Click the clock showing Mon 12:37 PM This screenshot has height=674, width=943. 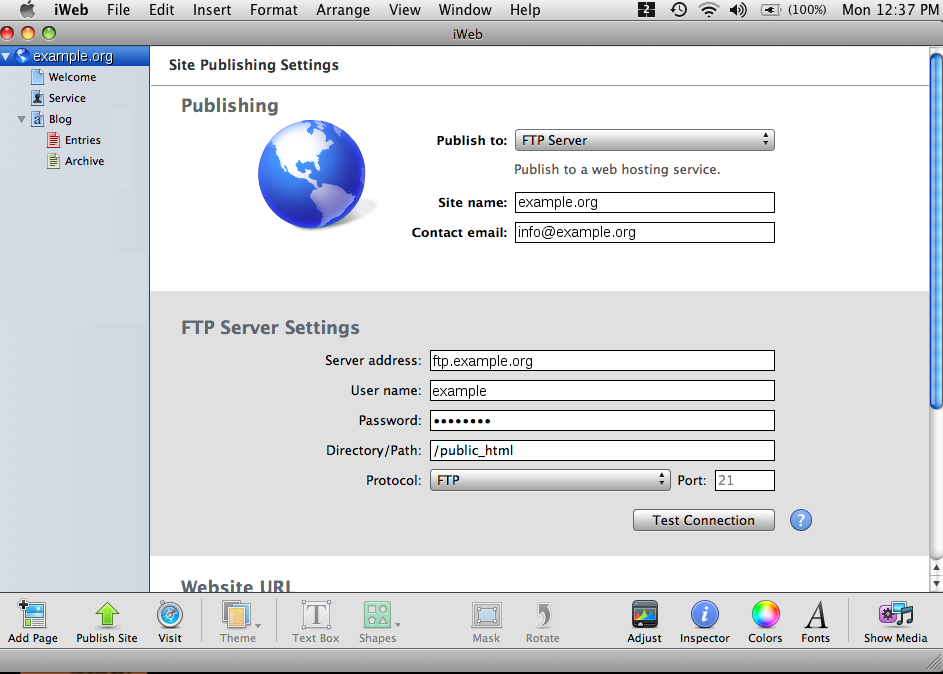(x=891, y=10)
